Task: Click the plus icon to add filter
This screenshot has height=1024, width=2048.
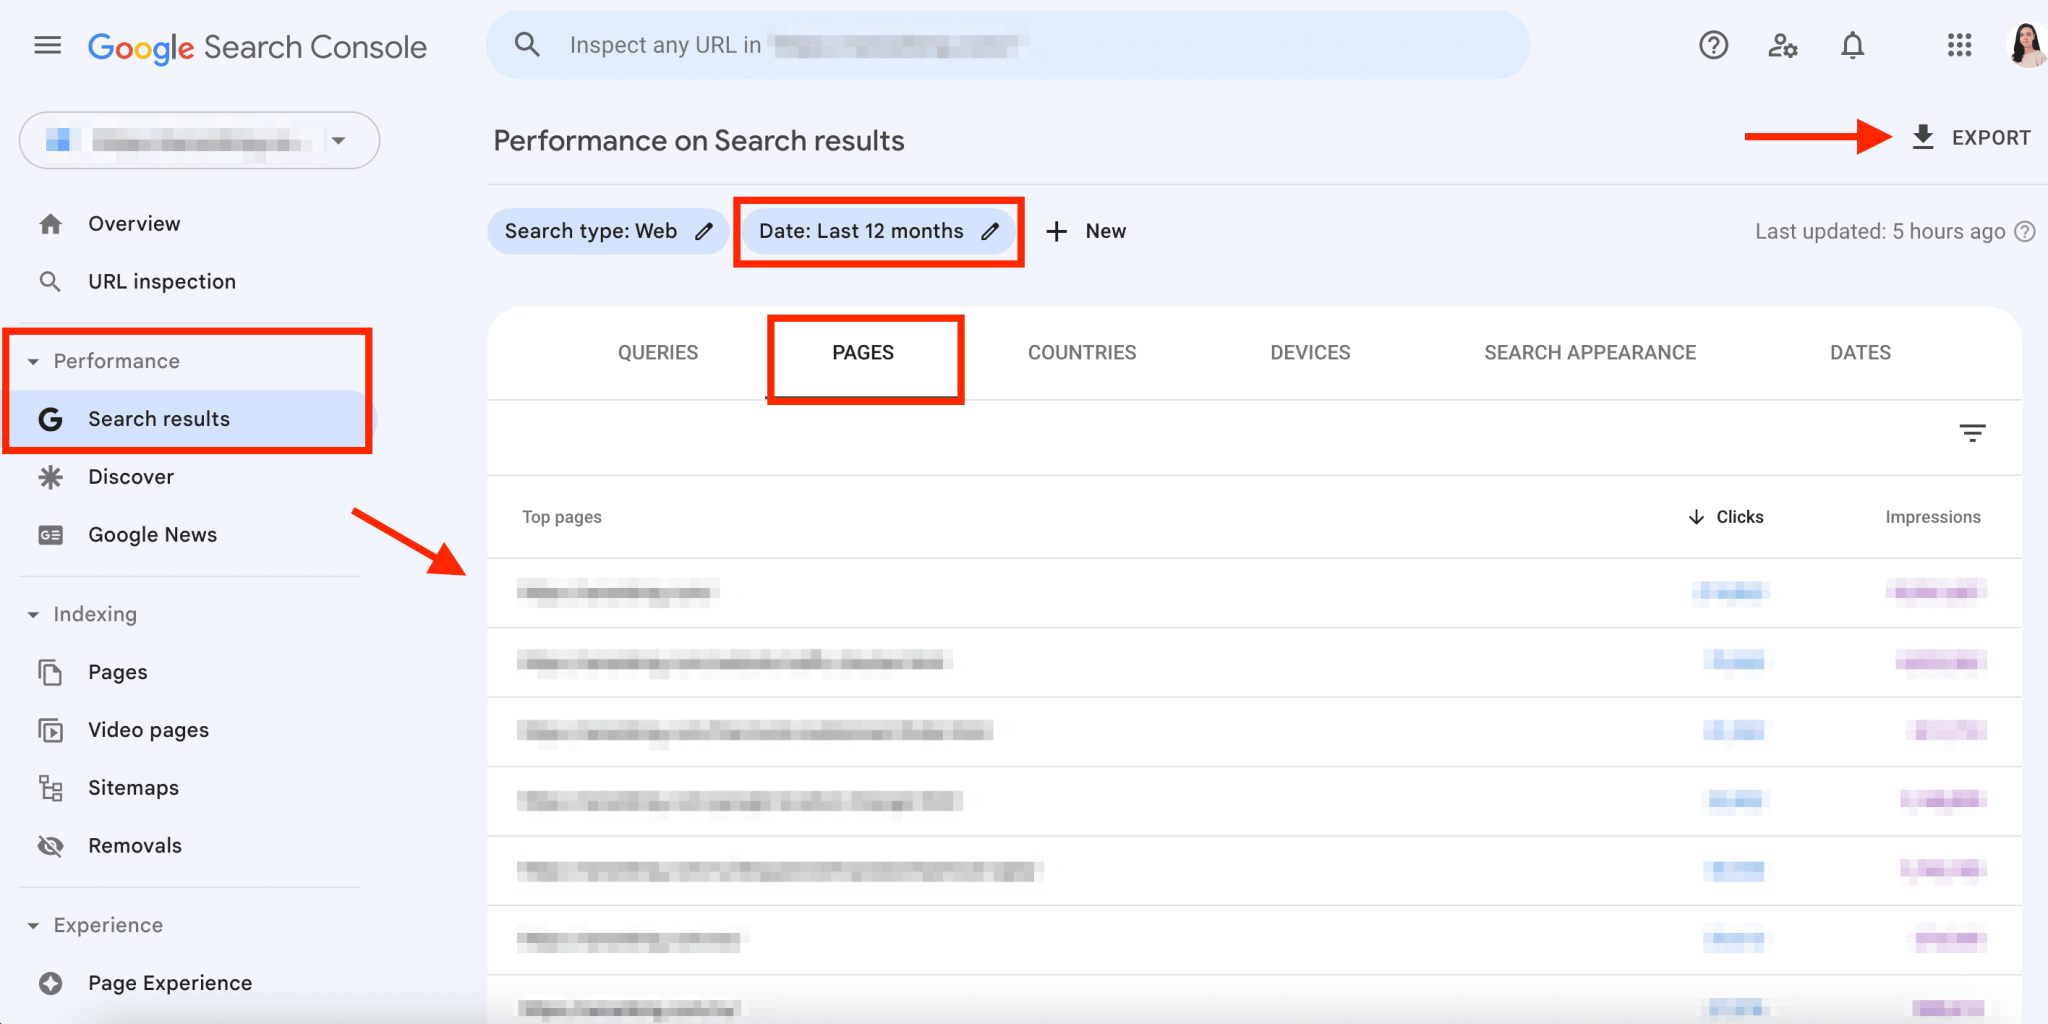Action: click(1057, 231)
